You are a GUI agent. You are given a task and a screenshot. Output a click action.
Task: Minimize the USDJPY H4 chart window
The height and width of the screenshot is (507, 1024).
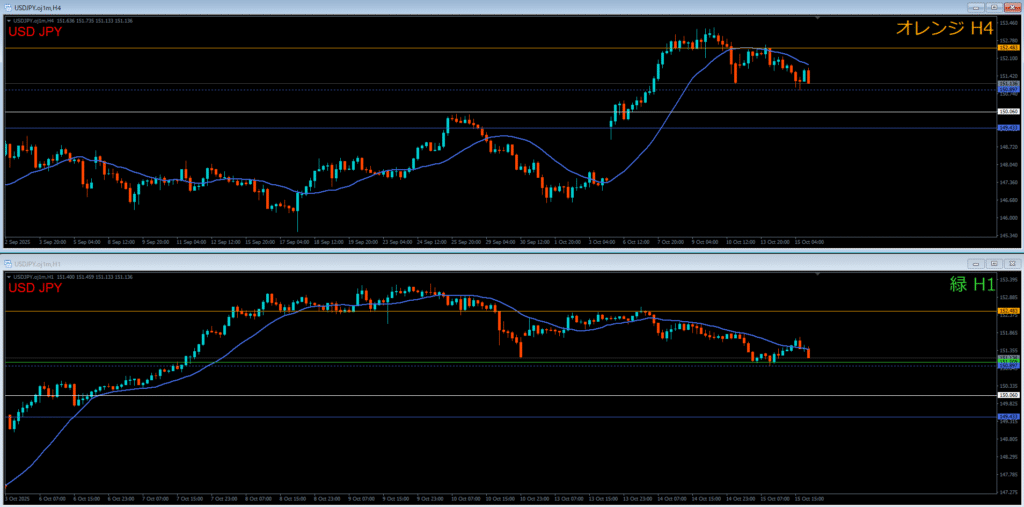[974, 7]
